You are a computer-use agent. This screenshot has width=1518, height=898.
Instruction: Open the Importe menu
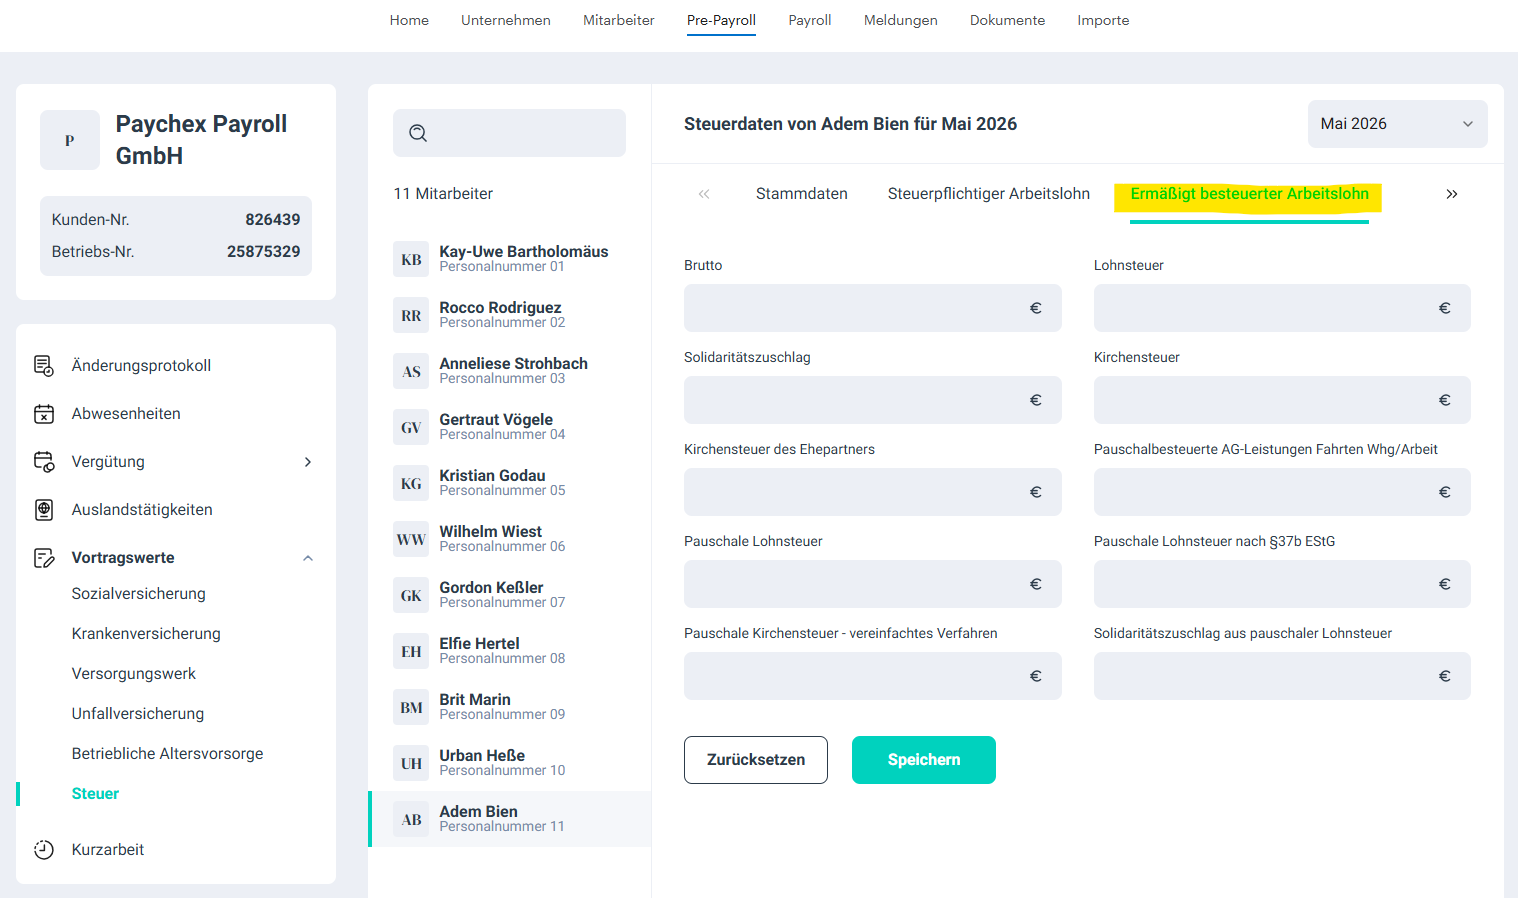pyautogui.click(x=1103, y=20)
